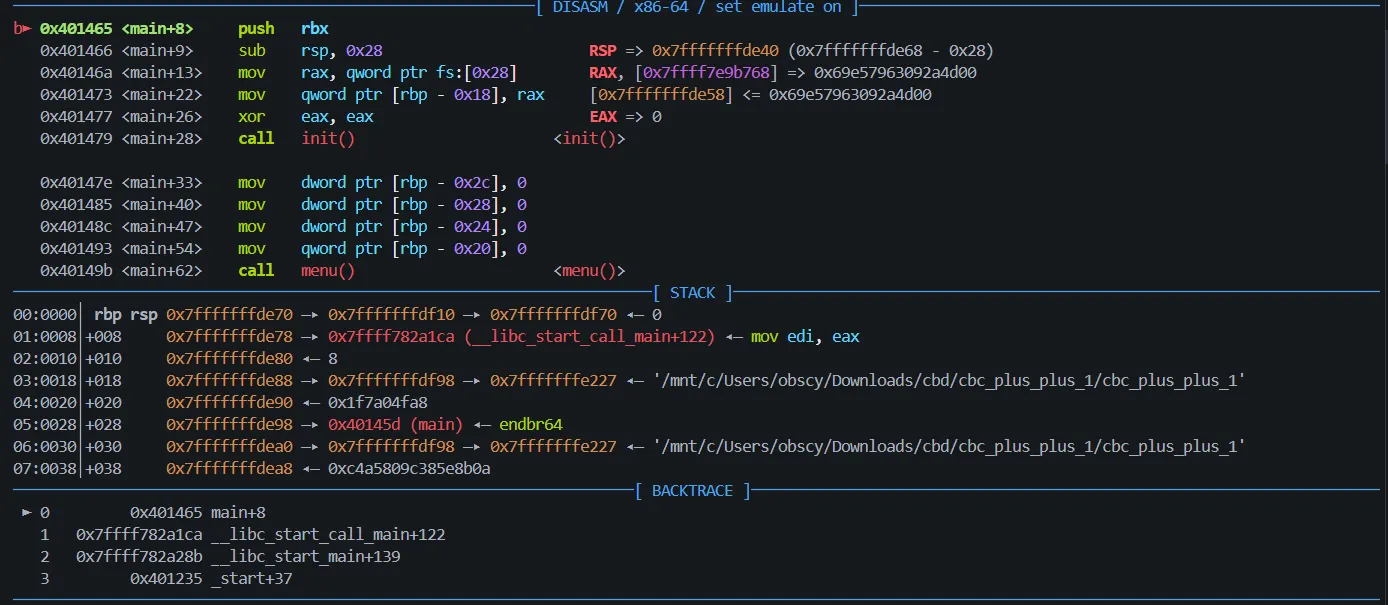The image size is (1388, 605).
Task: Click stack value 0xc4a5809c385e8b0a
Action: click(x=409, y=469)
